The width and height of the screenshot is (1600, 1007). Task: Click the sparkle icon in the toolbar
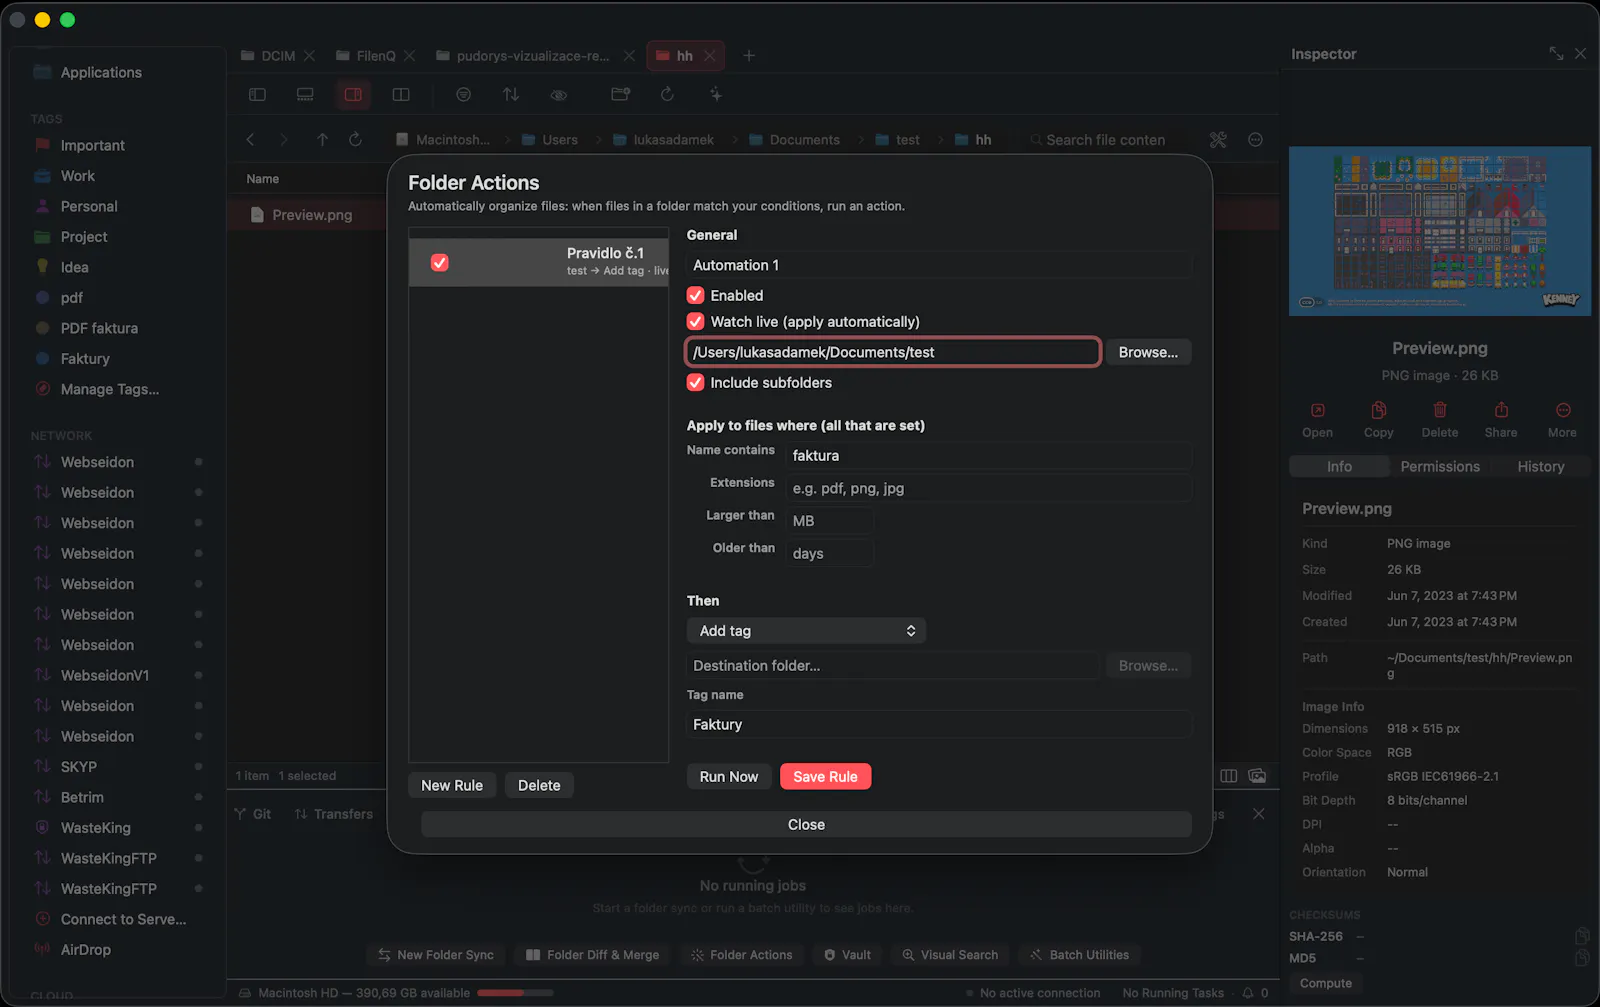[716, 94]
